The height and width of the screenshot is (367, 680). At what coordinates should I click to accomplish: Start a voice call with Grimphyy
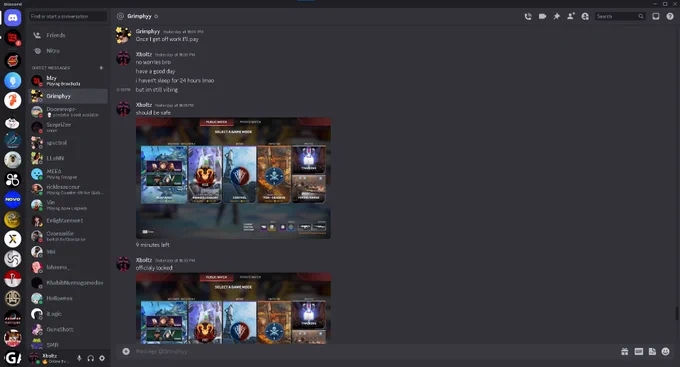coord(528,16)
